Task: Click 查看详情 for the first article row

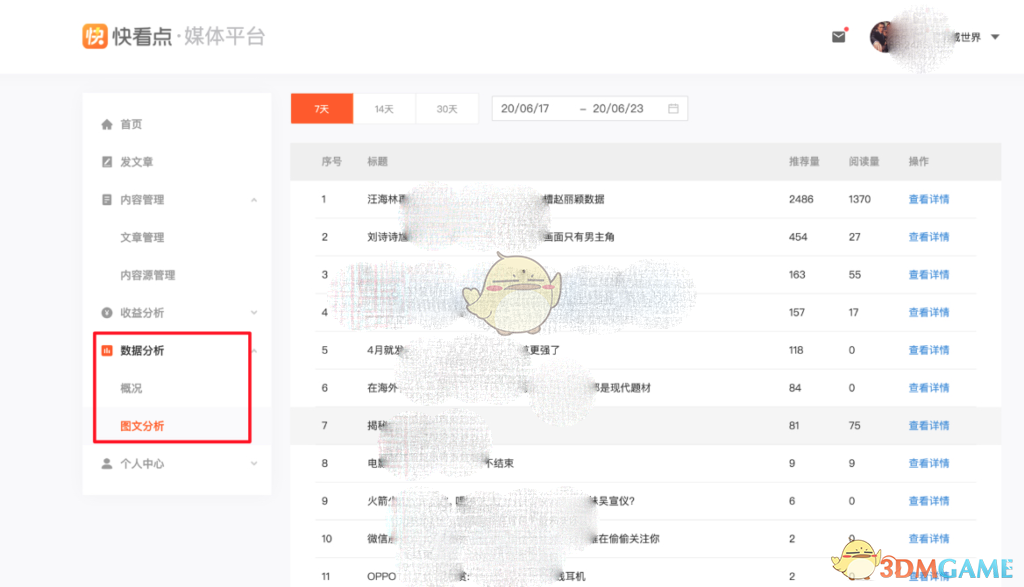Action: point(929,199)
